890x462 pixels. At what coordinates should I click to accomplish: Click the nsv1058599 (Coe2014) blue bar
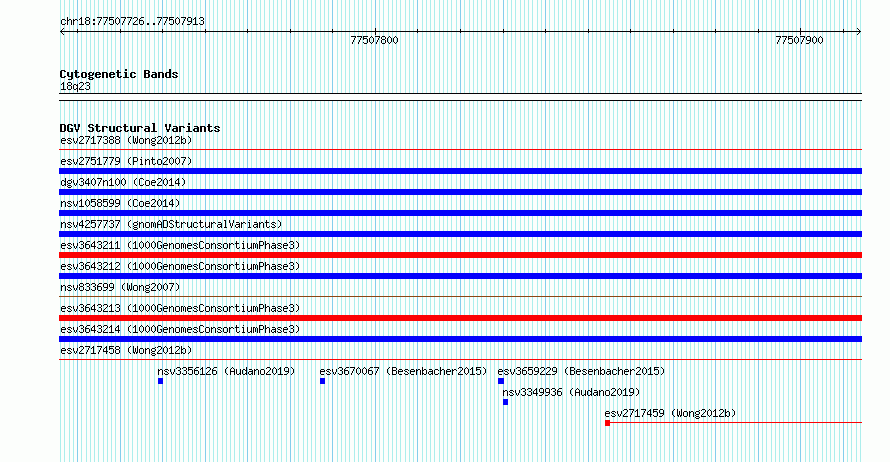coord(460,213)
